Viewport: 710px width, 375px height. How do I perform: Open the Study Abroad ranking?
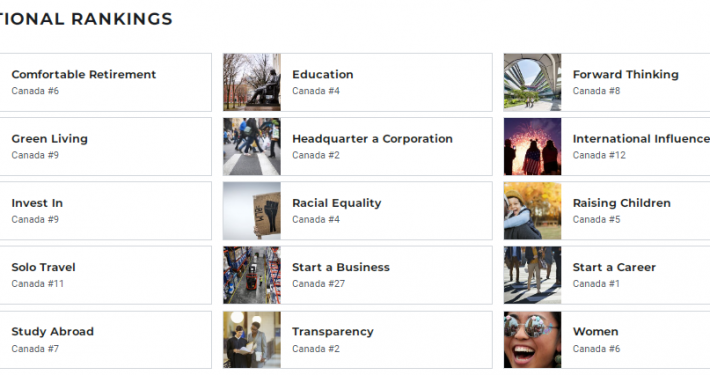(106, 340)
